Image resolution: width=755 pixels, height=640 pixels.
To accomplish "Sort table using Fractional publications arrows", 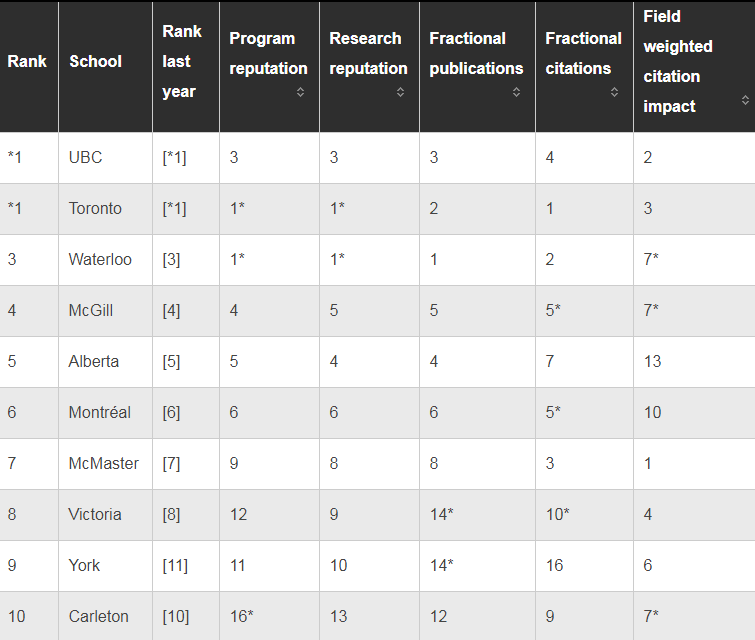I will click(516, 92).
